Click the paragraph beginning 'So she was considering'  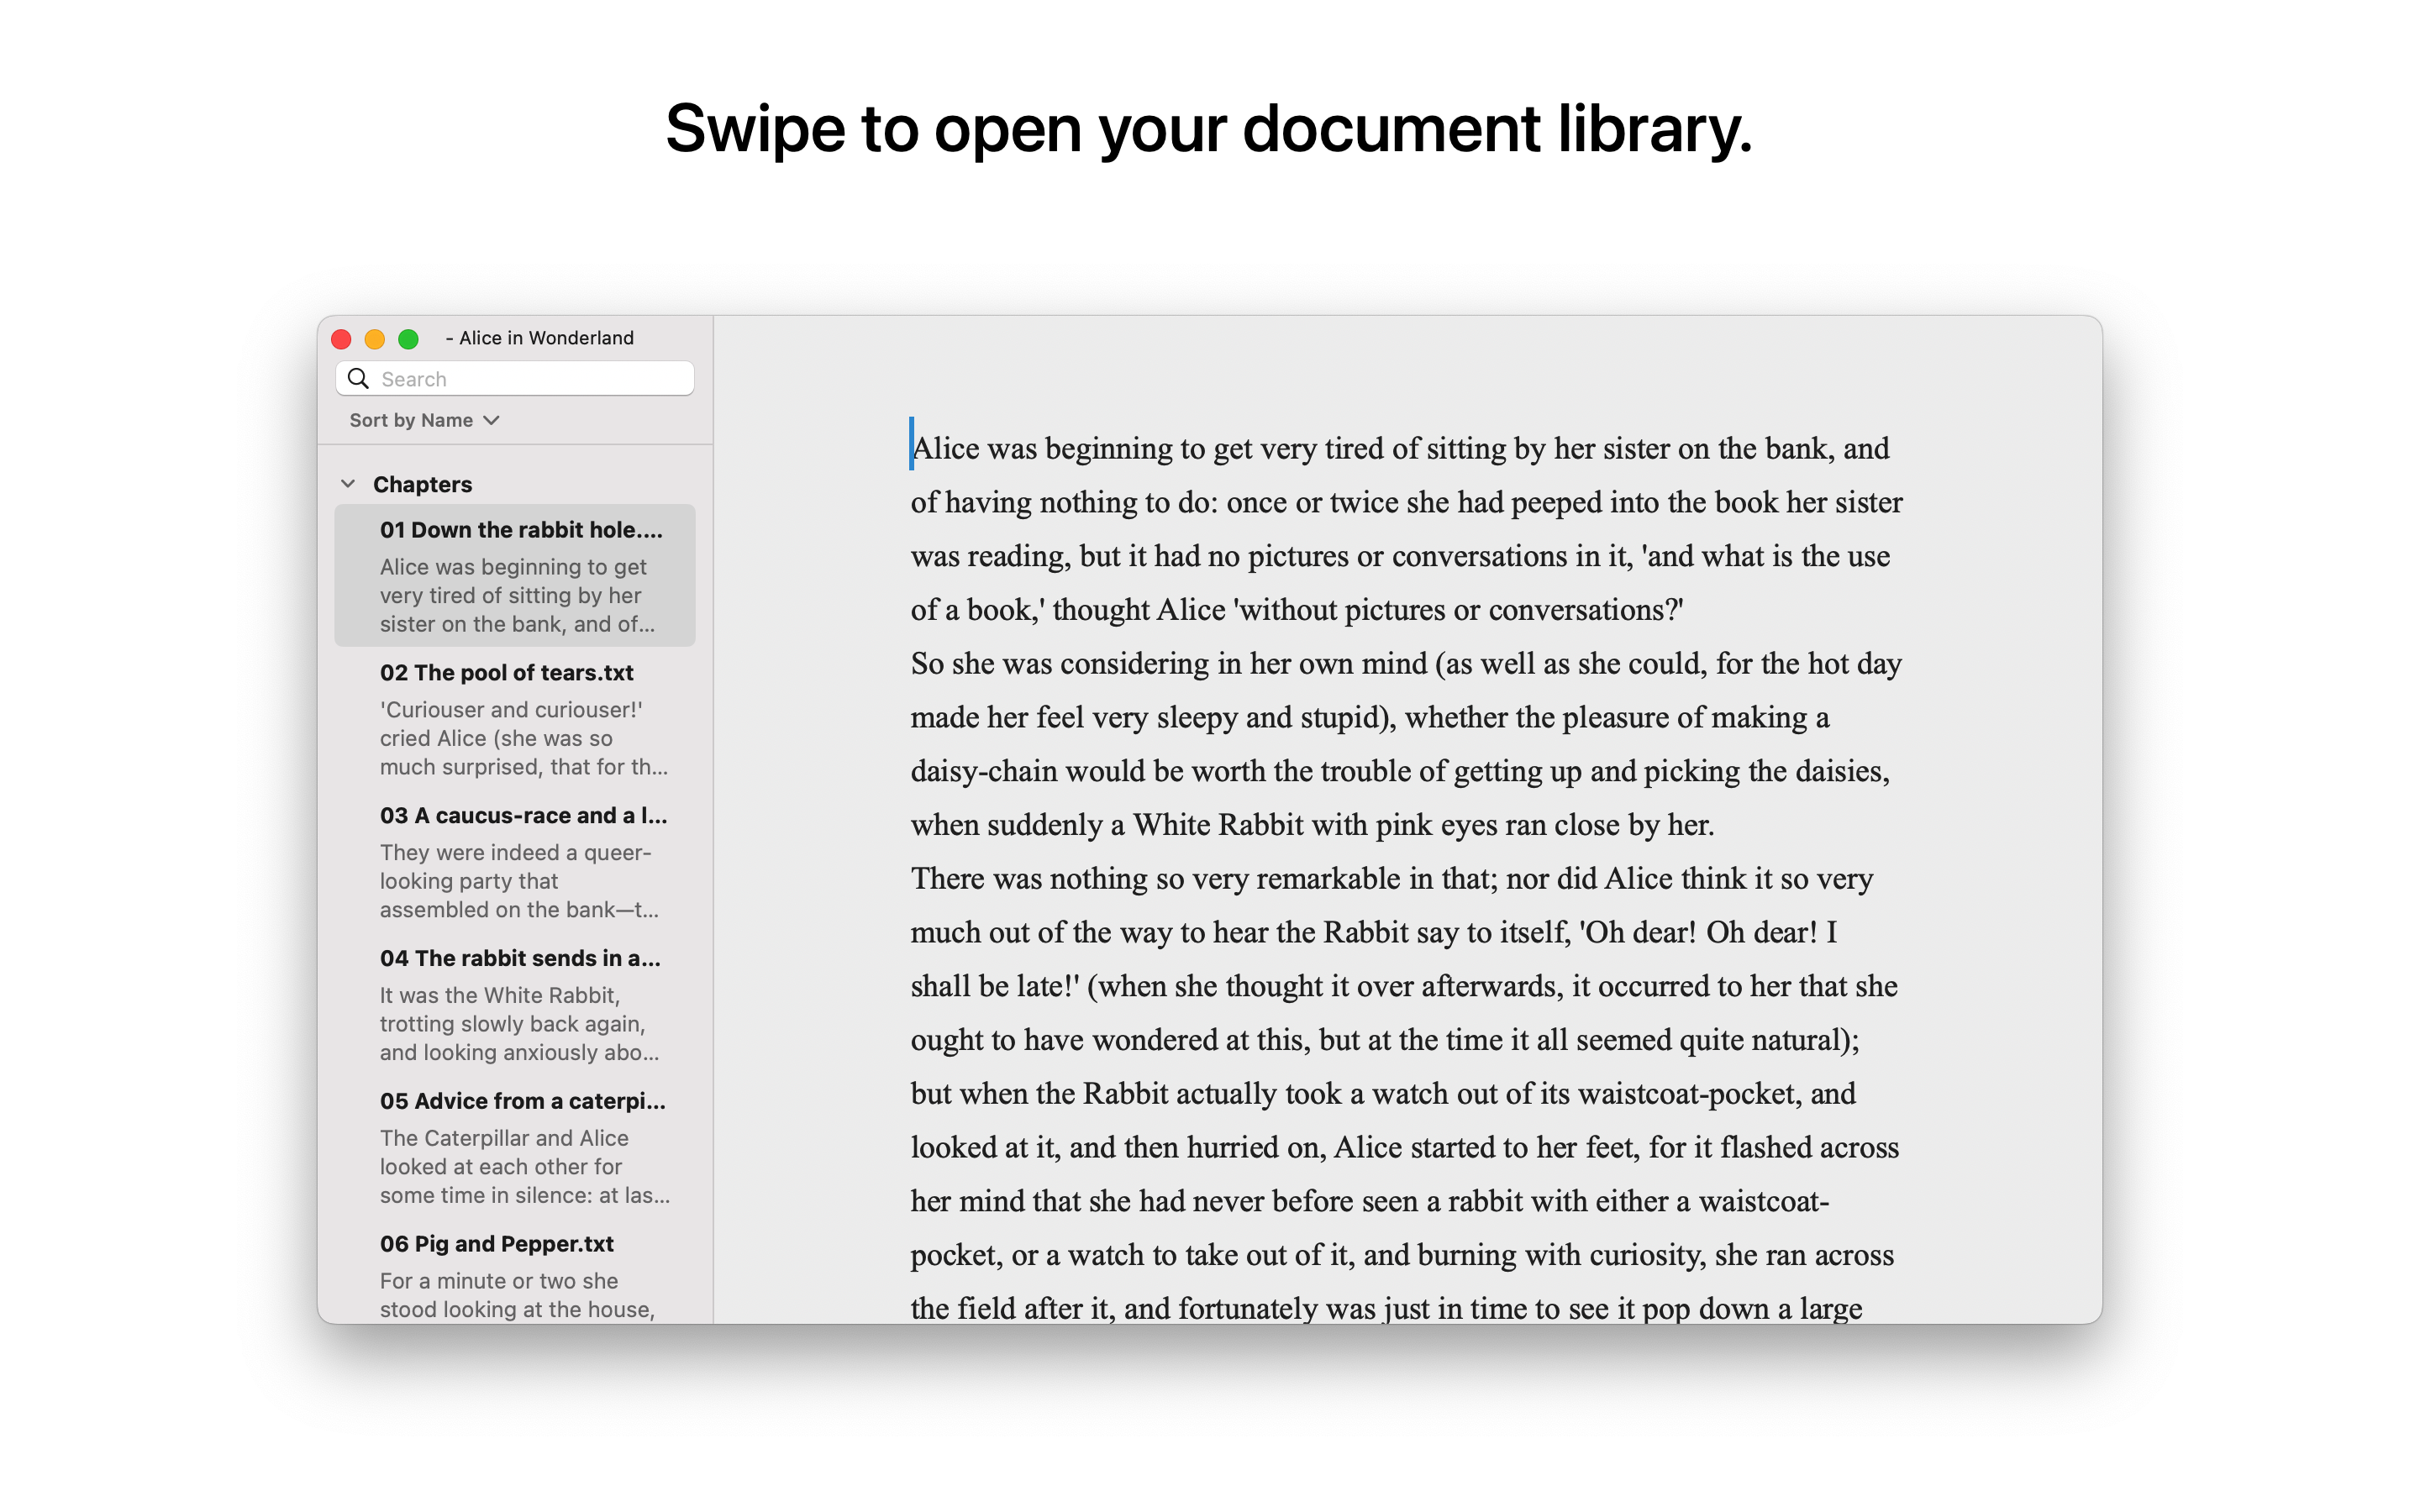click(1400, 744)
